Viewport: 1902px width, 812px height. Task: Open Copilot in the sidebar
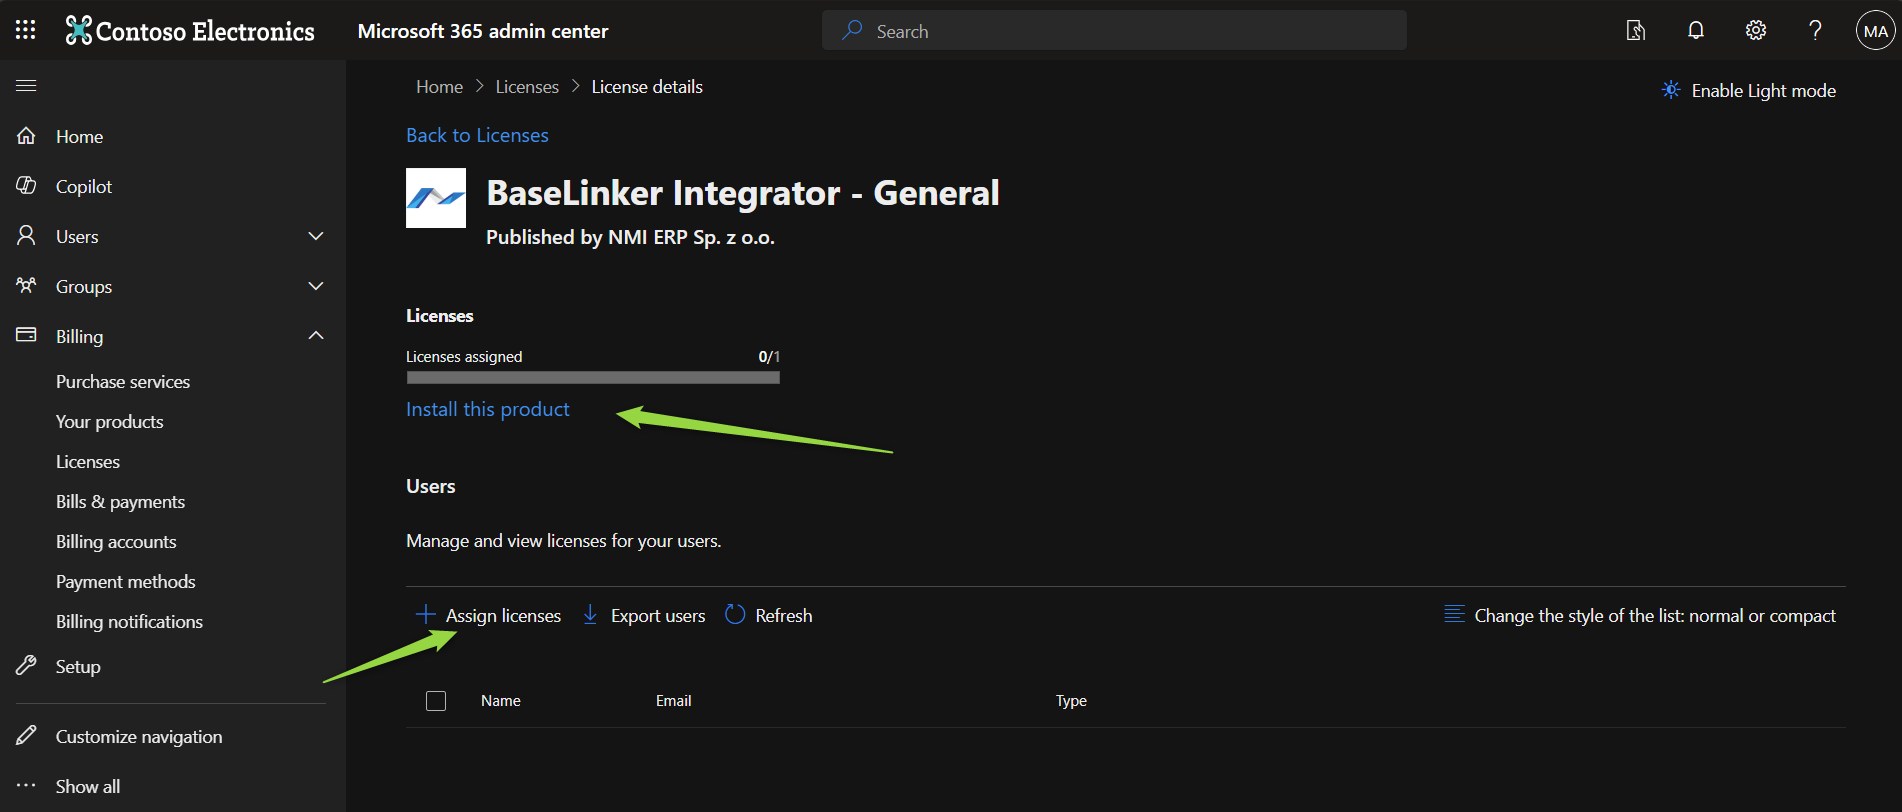[84, 187]
